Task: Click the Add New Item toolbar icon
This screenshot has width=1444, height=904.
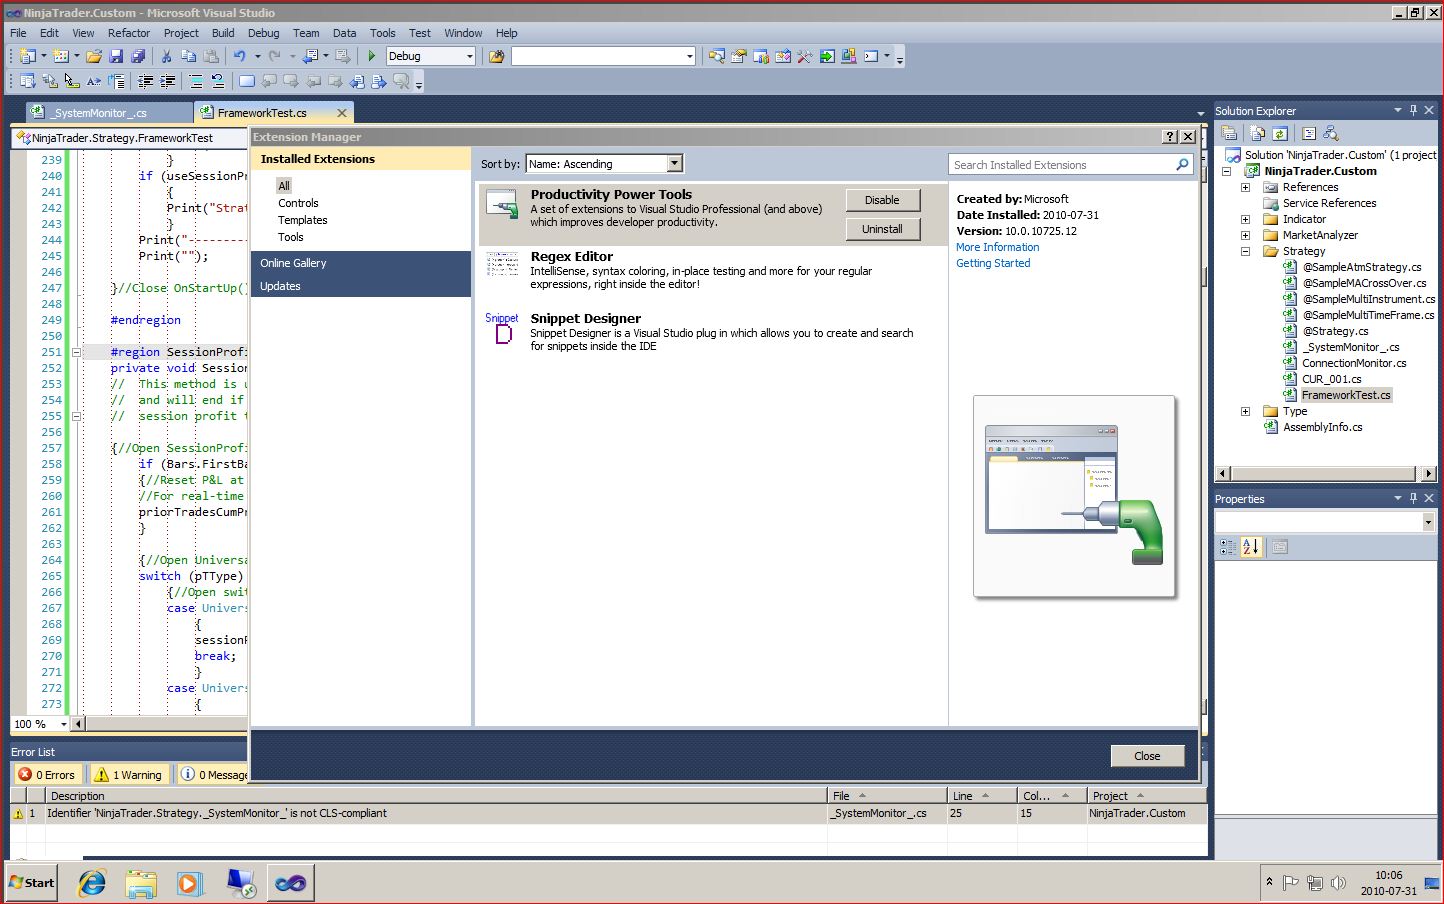Action: coord(61,56)
